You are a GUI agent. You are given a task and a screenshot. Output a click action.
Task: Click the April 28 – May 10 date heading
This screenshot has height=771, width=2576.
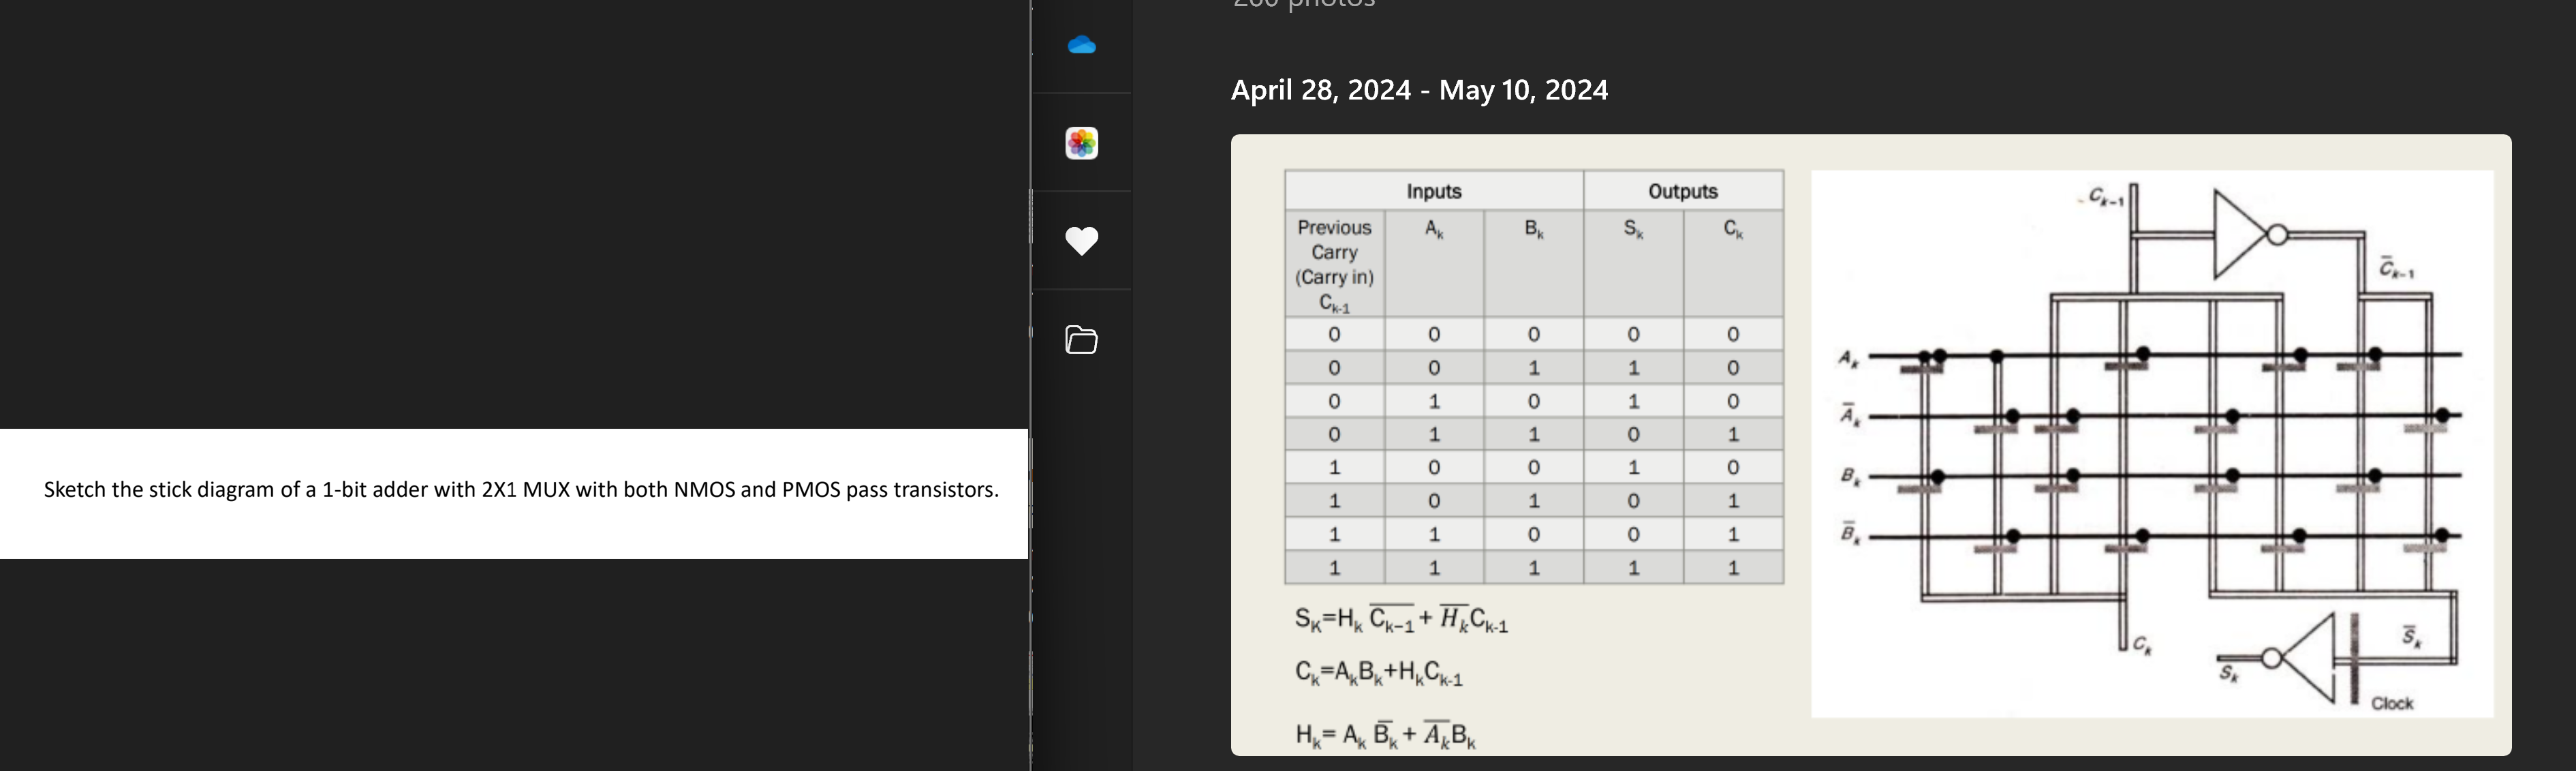(1418, 90)
